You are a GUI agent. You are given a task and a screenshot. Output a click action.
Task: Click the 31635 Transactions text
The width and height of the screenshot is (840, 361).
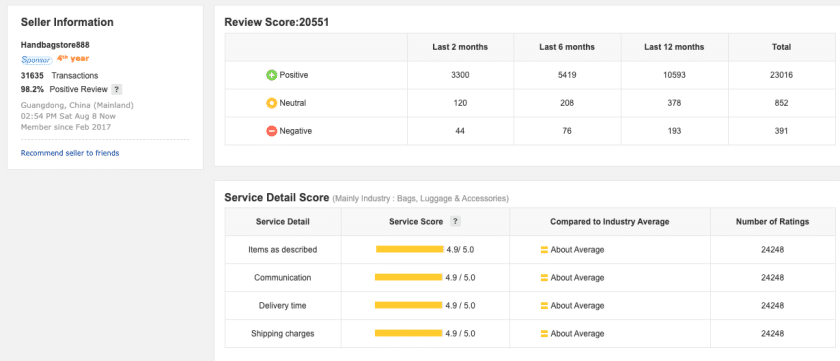[59, 76]
